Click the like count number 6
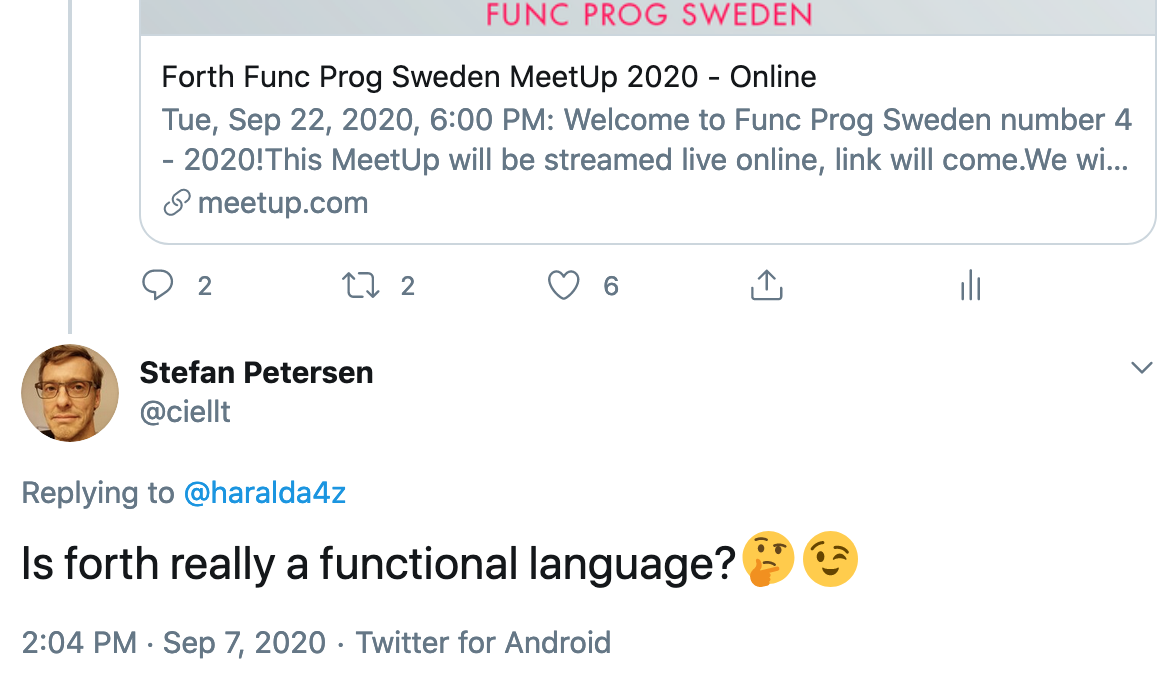 click(x=611, y=286)
